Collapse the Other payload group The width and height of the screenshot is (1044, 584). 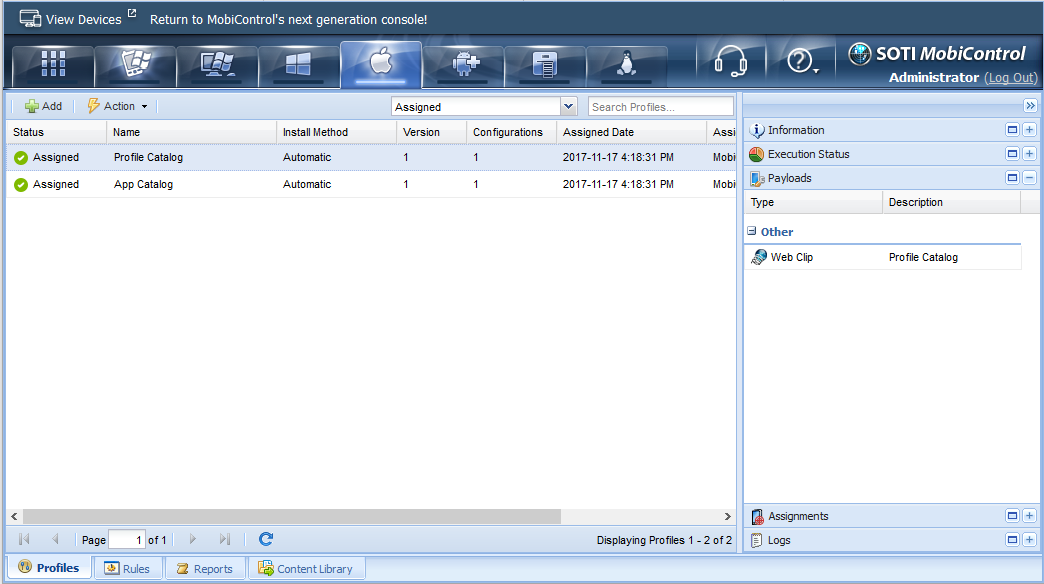[x=752, y=231]
